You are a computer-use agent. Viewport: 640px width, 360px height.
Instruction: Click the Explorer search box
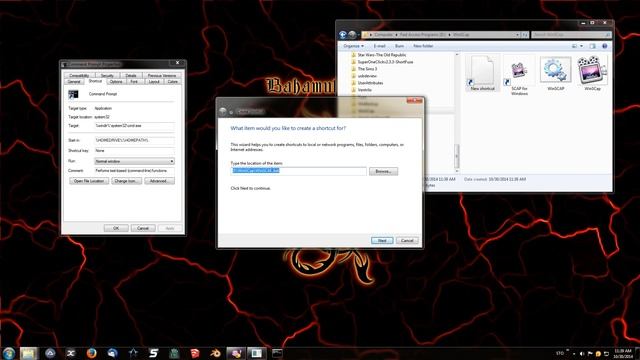(x=571, y=35)
